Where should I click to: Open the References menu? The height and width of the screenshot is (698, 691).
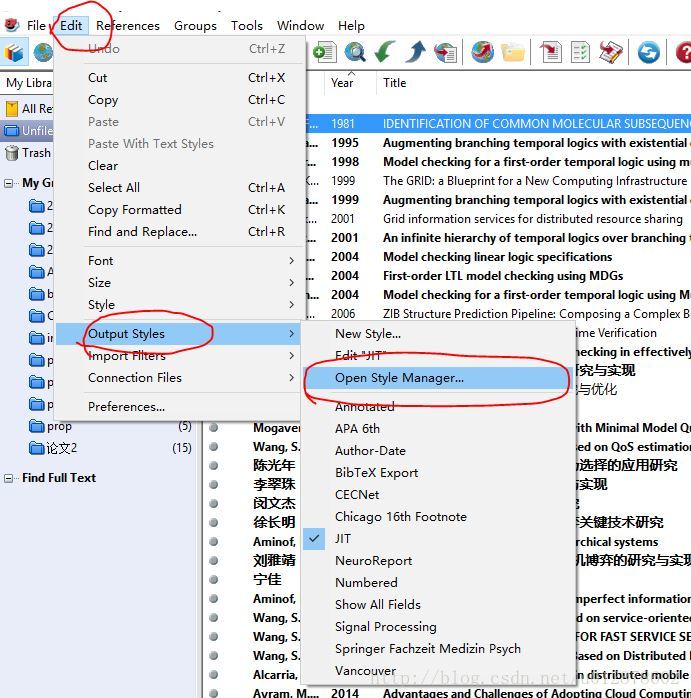pyautogui.click(x=128, y=25)
